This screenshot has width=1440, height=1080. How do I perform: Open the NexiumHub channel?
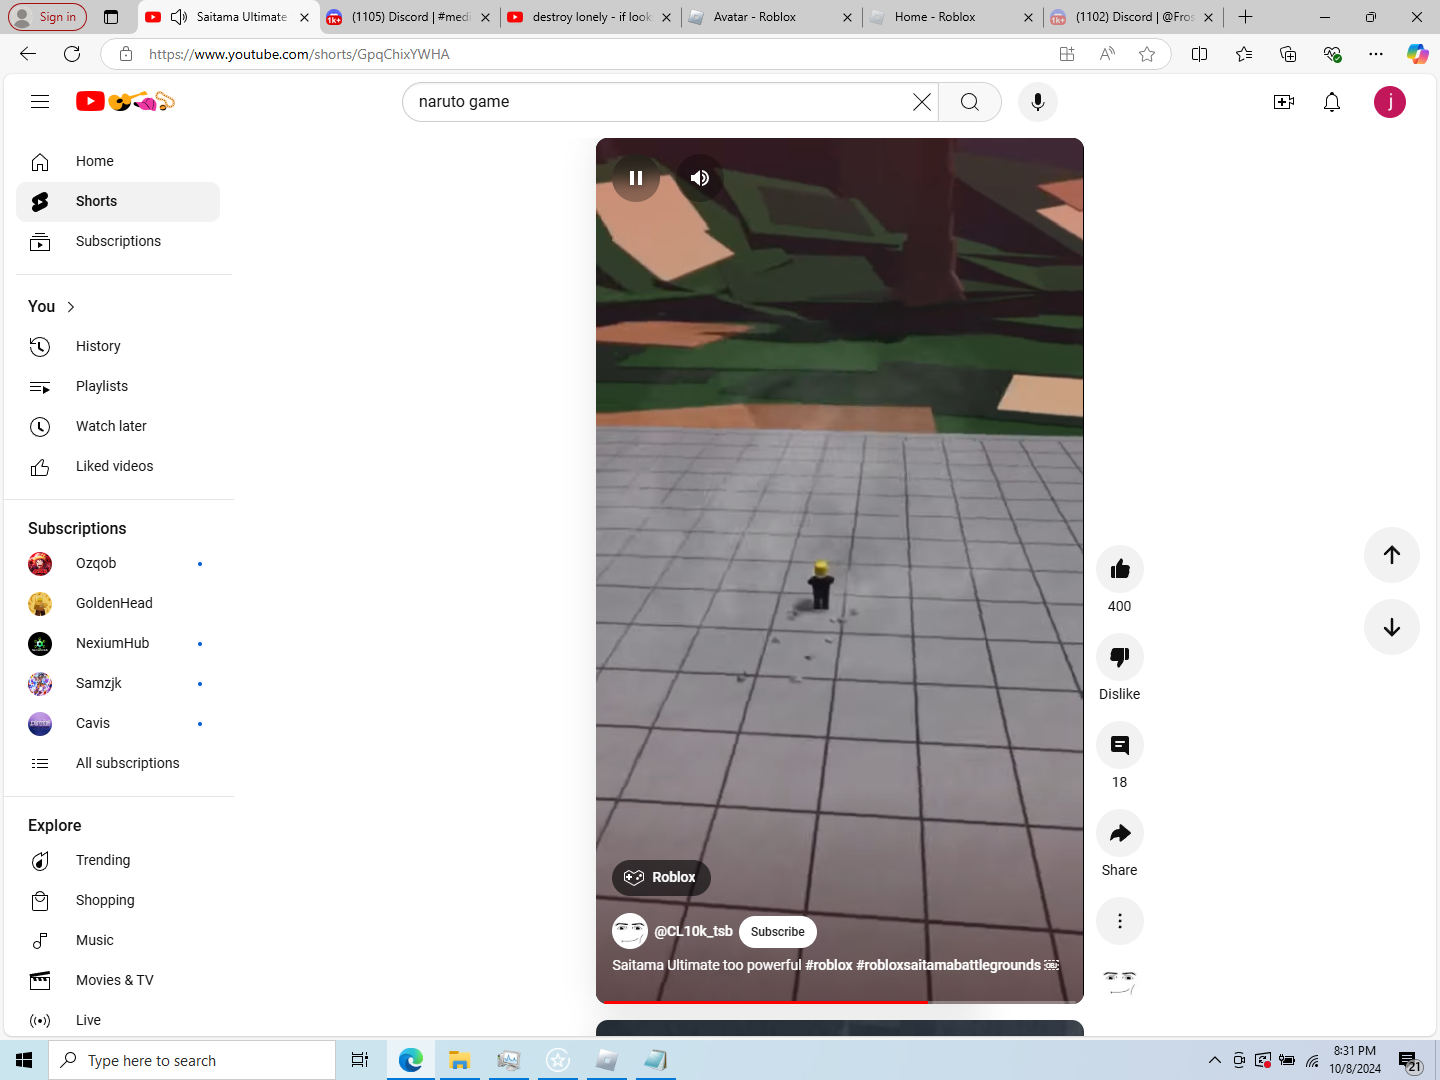click(118, 643)
